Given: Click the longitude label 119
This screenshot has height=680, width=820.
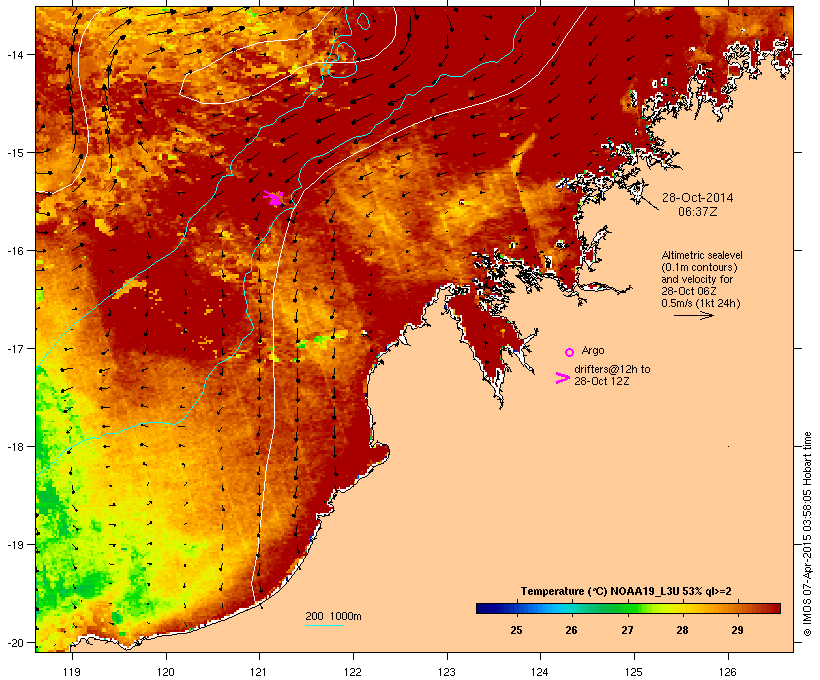Looking at the screenshot, I should click(x=72, y=672).
